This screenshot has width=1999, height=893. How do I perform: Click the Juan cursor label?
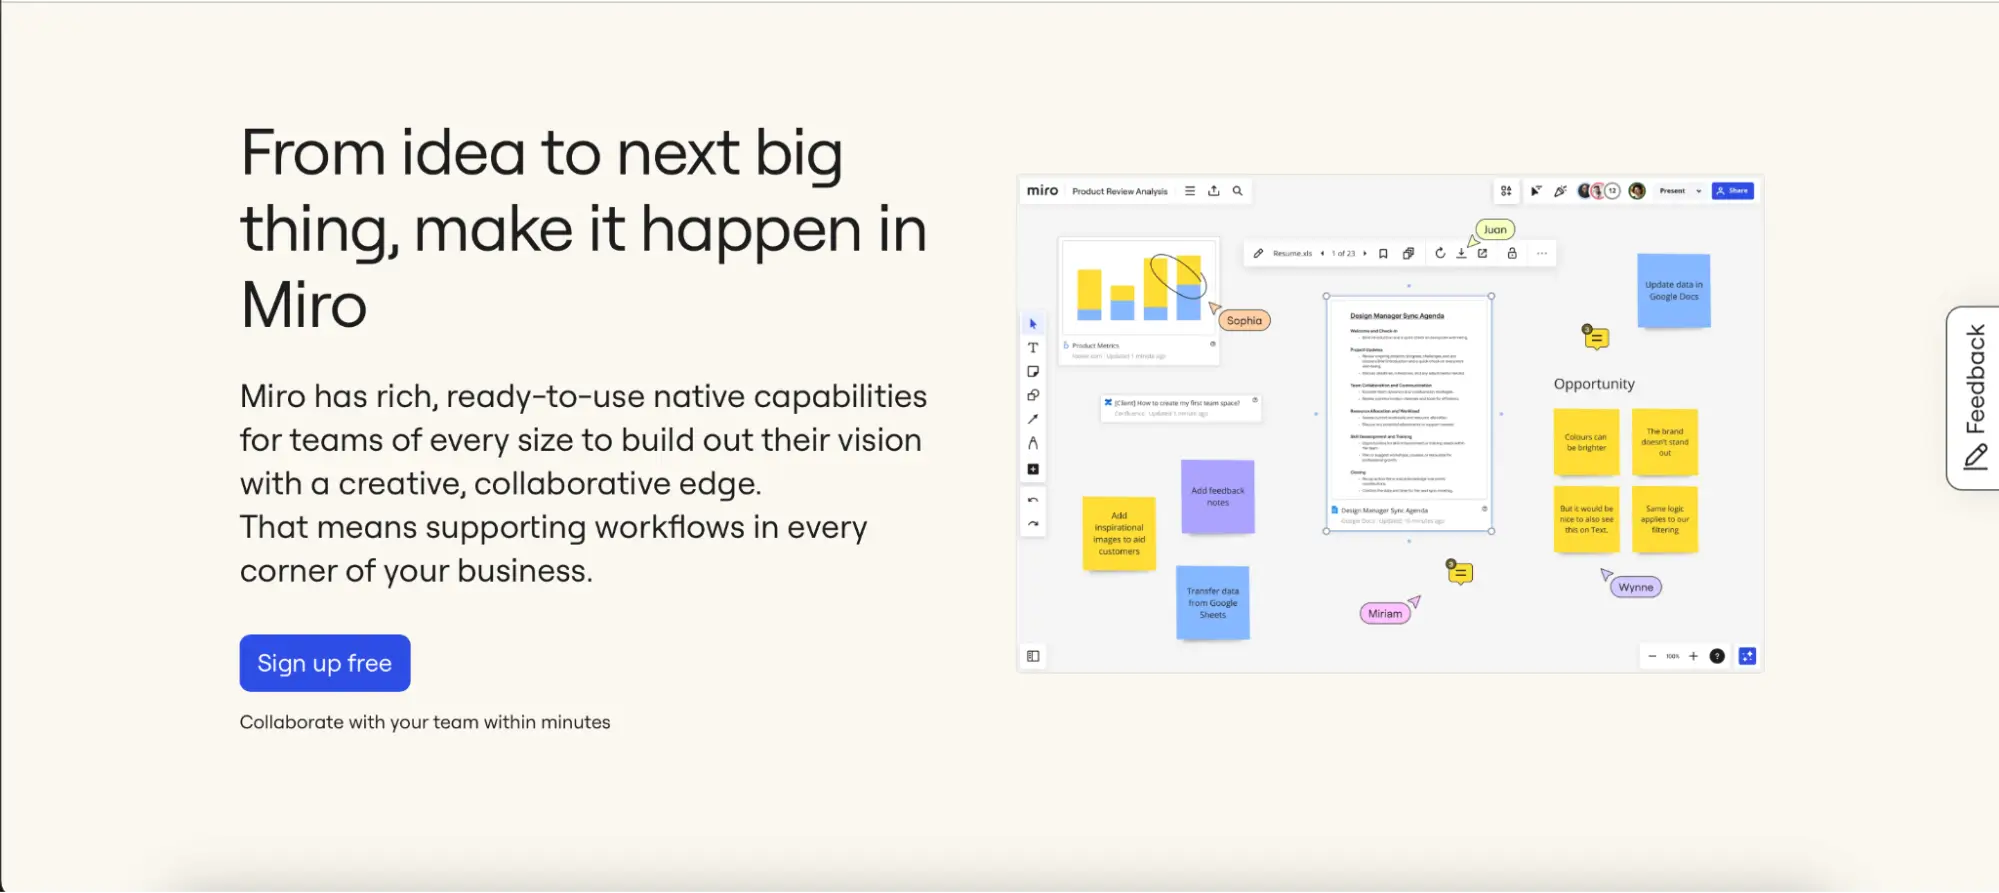pyautogui.click(x=1495, y=230)
